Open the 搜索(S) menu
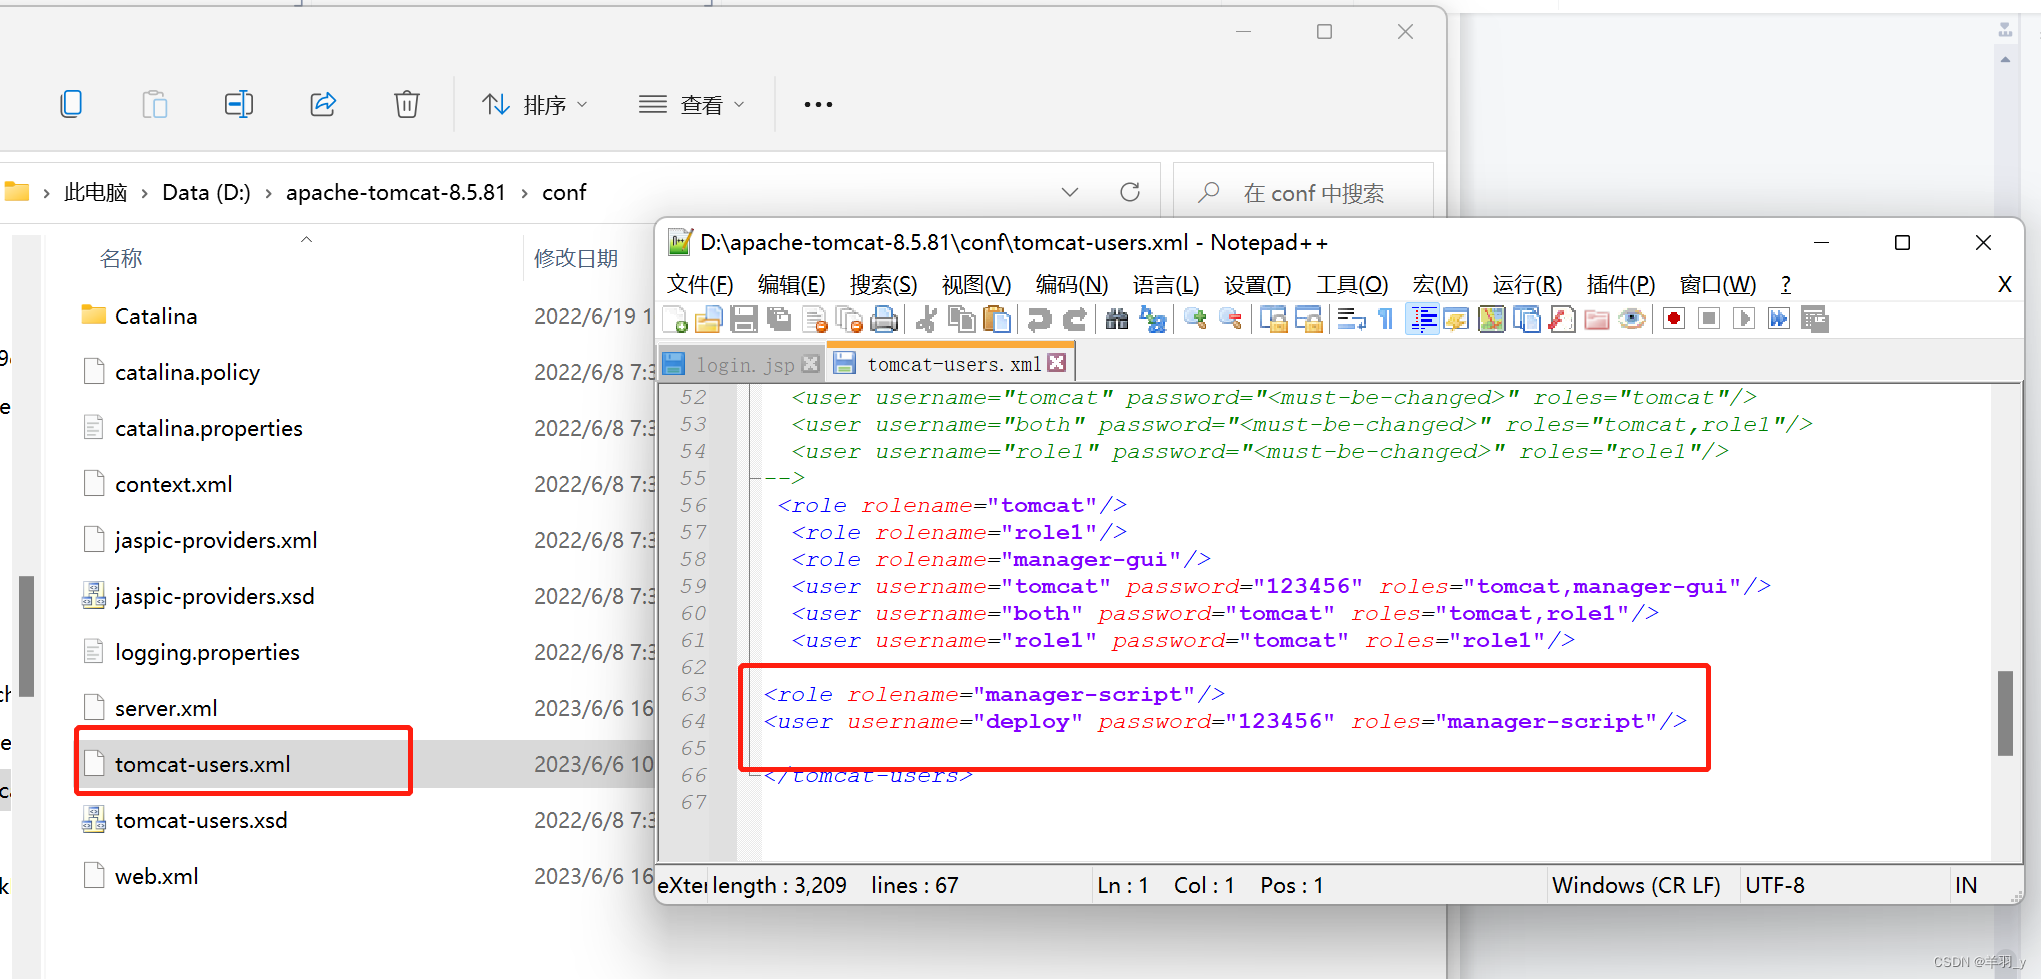2041x979 pixels. tap(883, 285)
